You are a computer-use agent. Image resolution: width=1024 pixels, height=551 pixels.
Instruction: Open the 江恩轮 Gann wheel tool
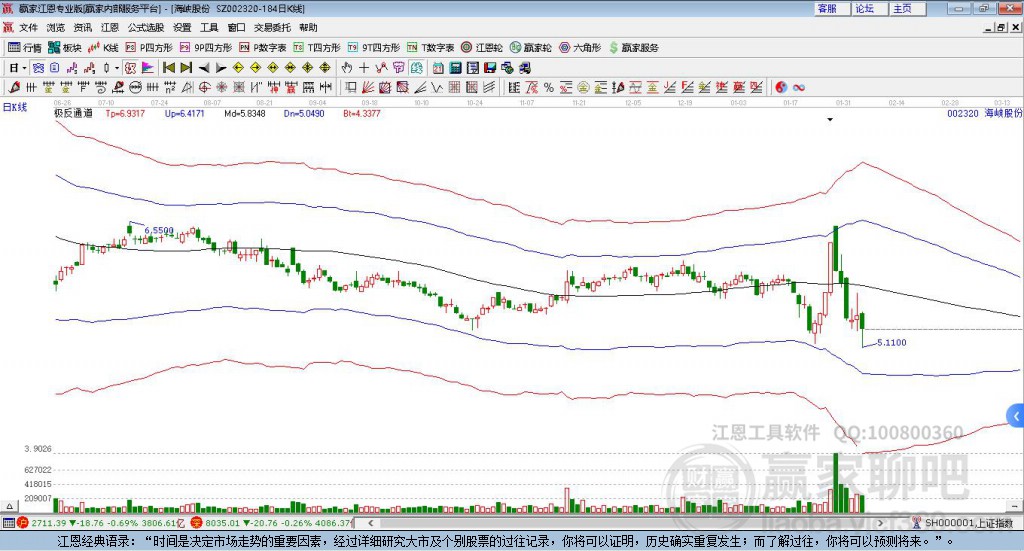point(481,48)
